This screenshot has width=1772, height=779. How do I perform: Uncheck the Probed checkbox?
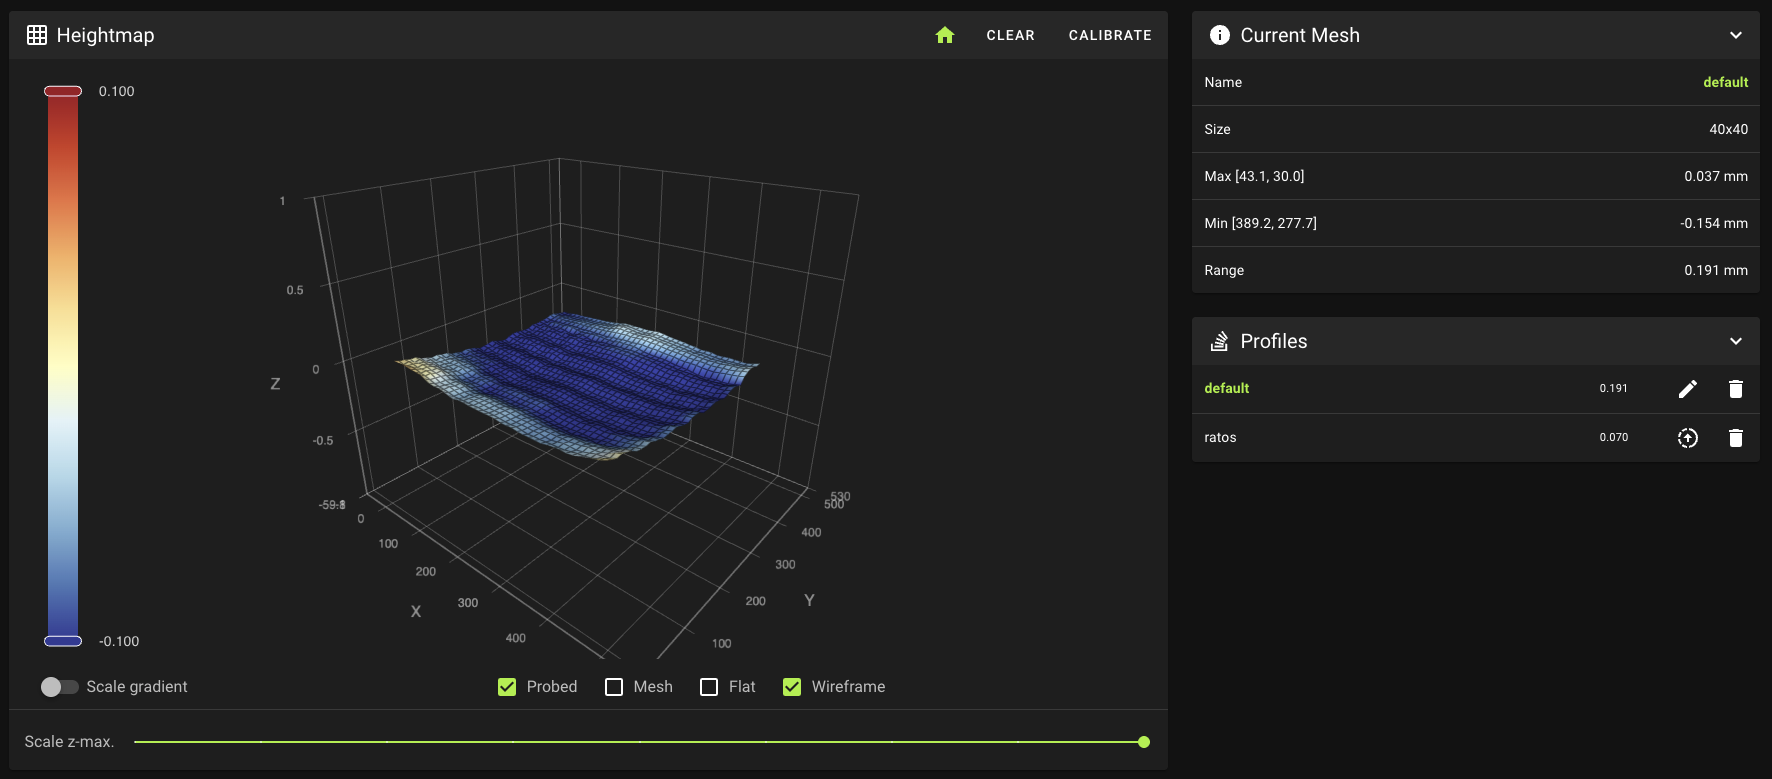tap(507, 687)
